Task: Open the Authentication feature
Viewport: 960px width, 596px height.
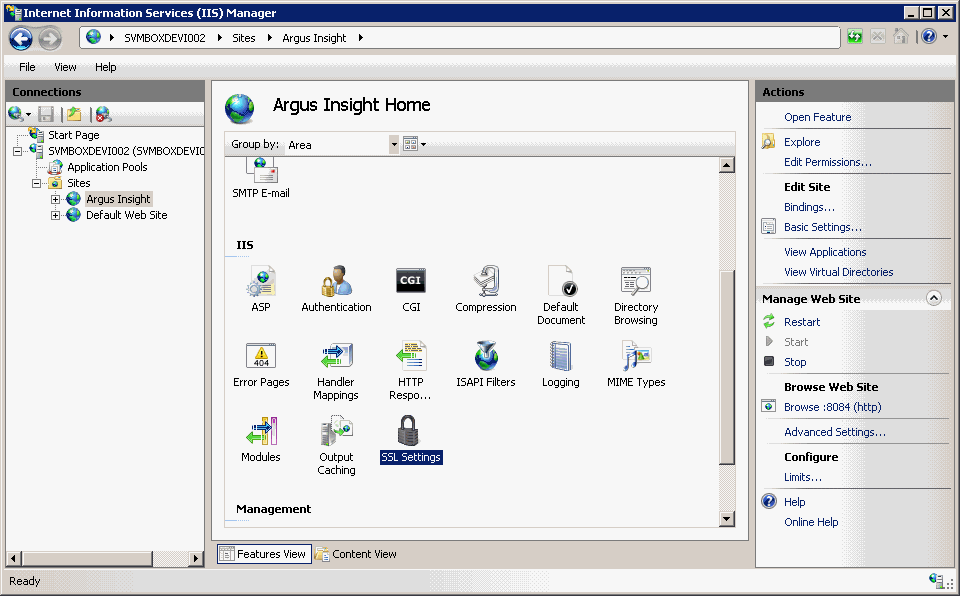Action: (x=336, y=289)
